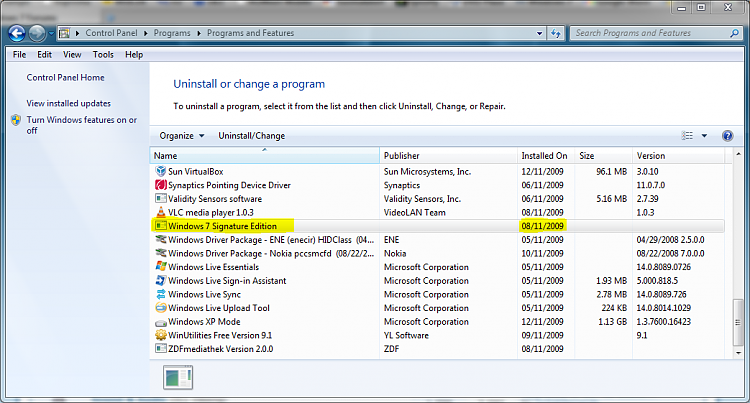This screenshot has width=750, height=403.
Task: Open the Help menu
Action: (134, 54)
